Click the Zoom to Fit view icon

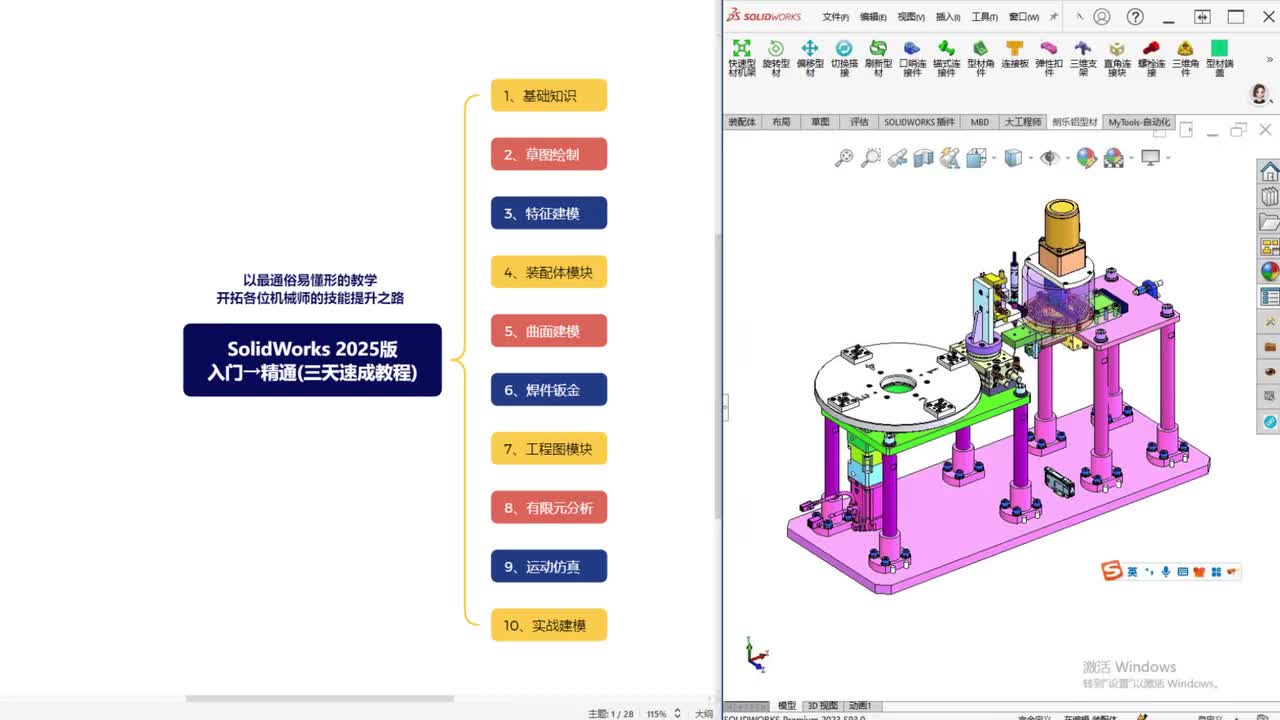coord(845,158)
